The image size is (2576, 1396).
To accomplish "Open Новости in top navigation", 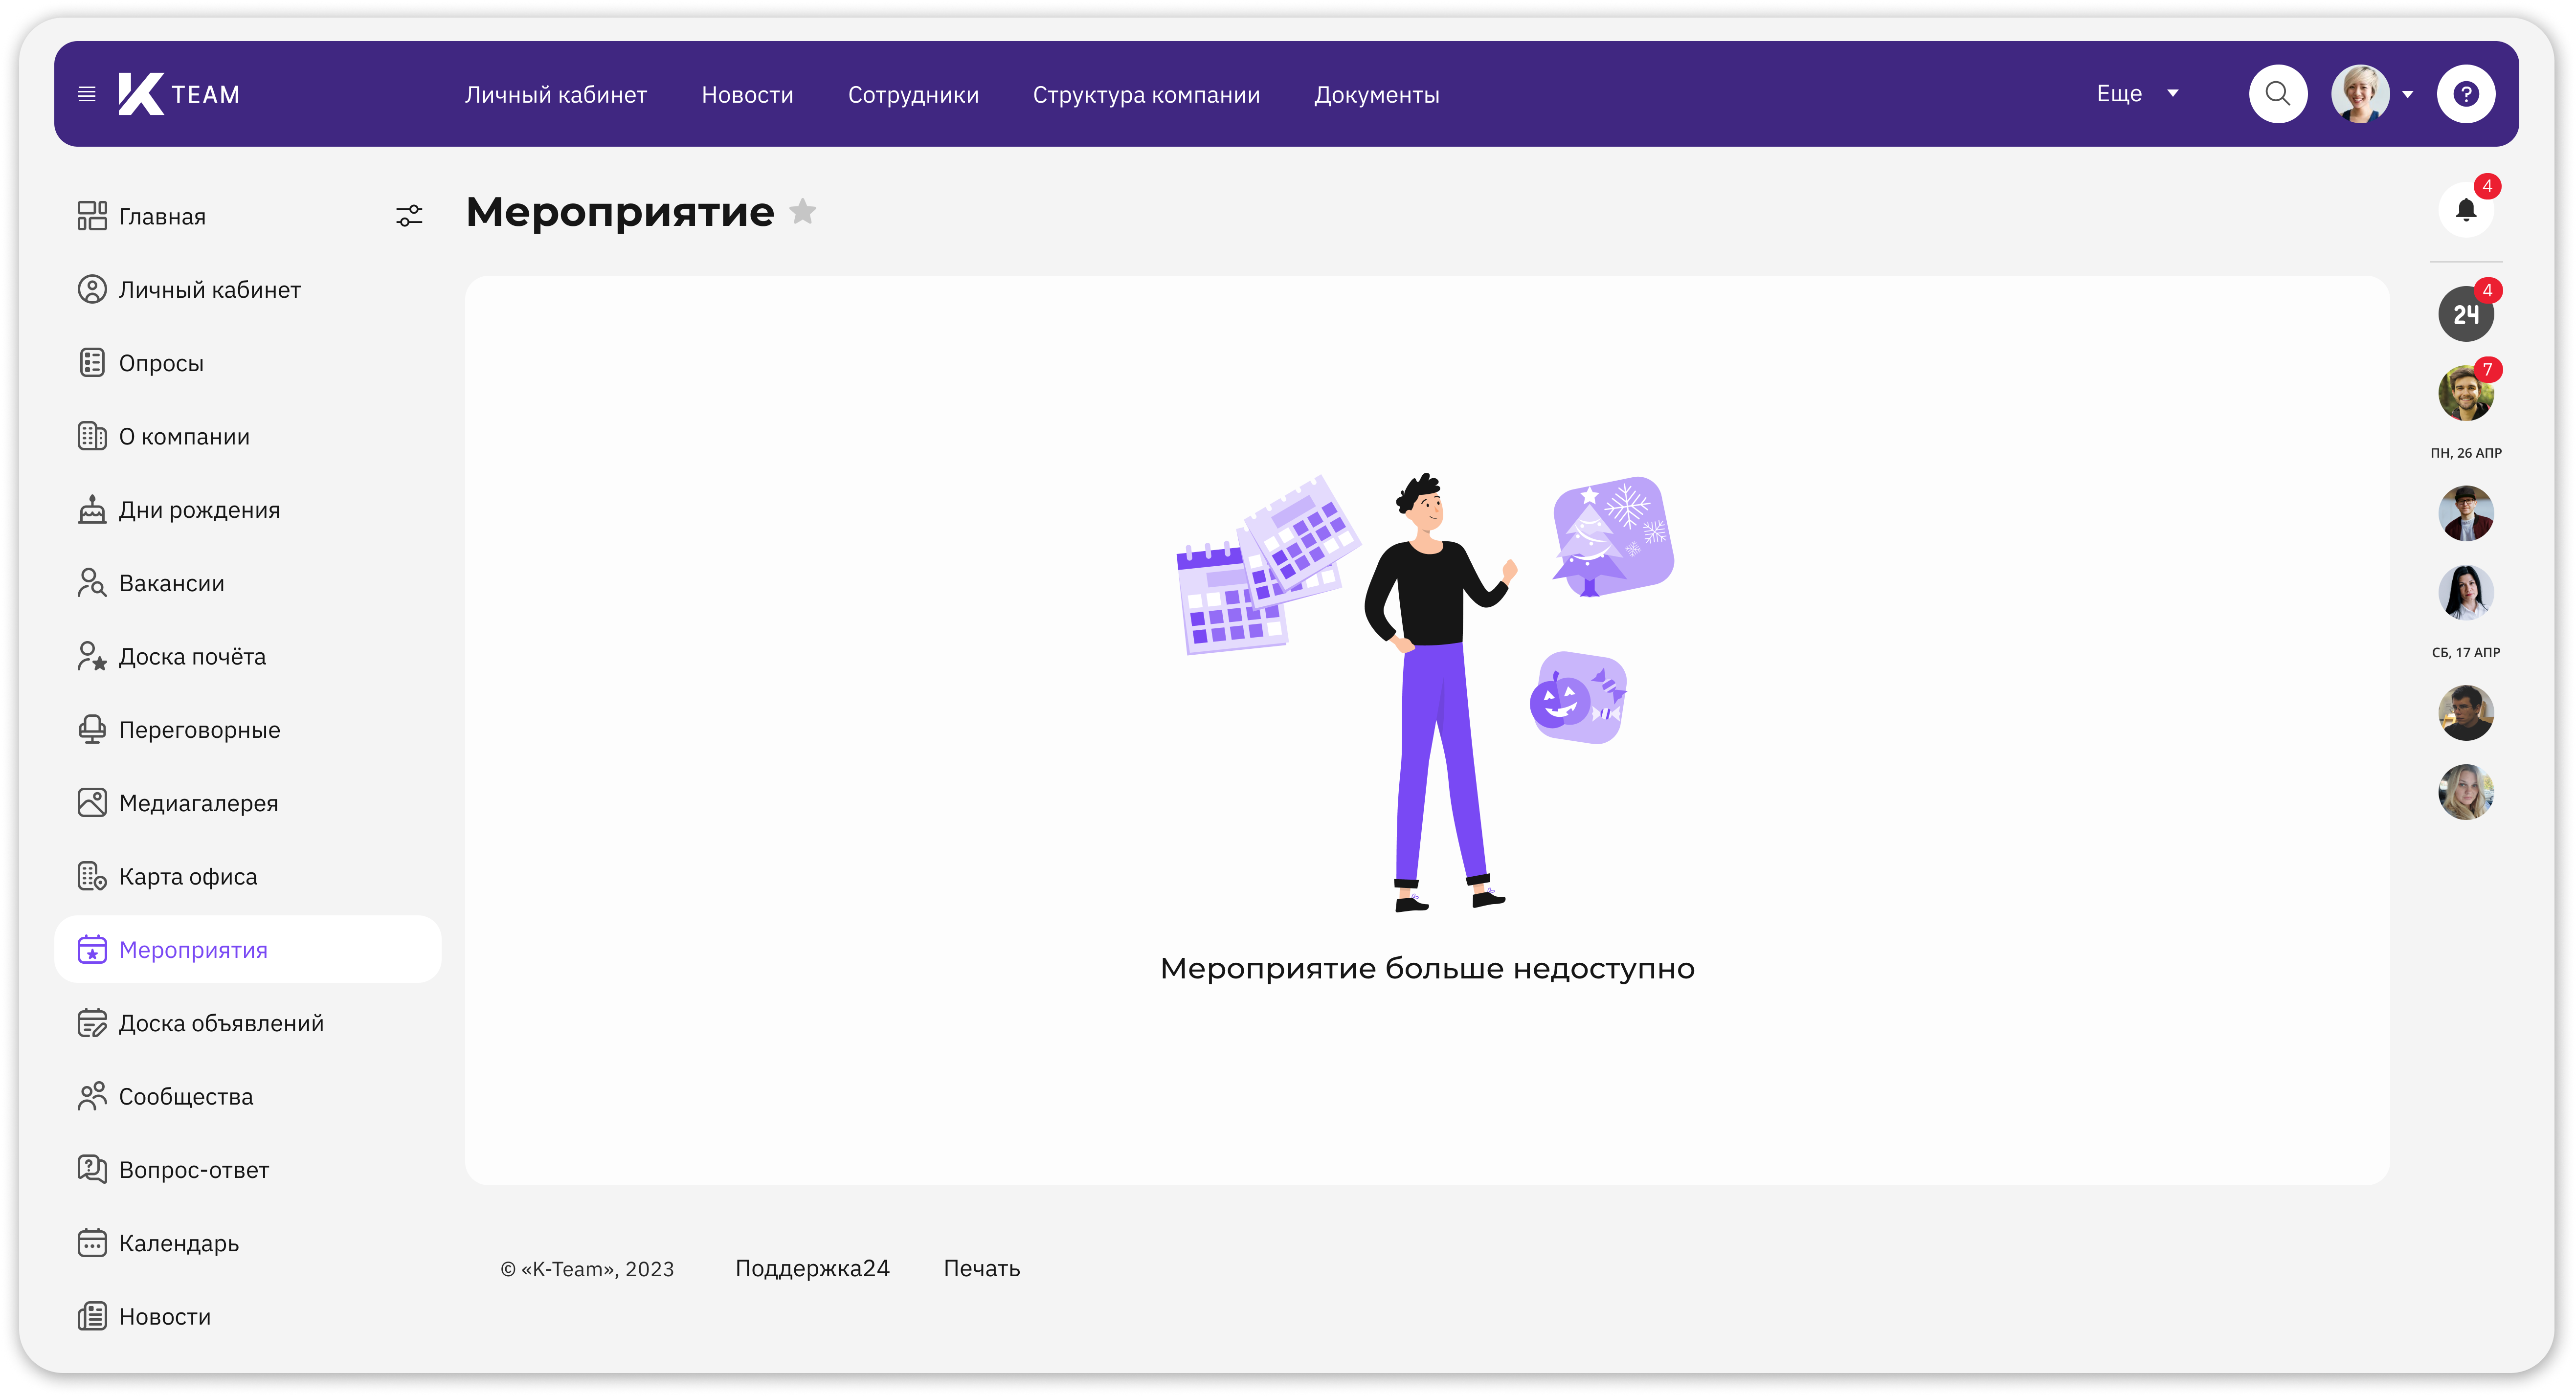I will 747,95.
